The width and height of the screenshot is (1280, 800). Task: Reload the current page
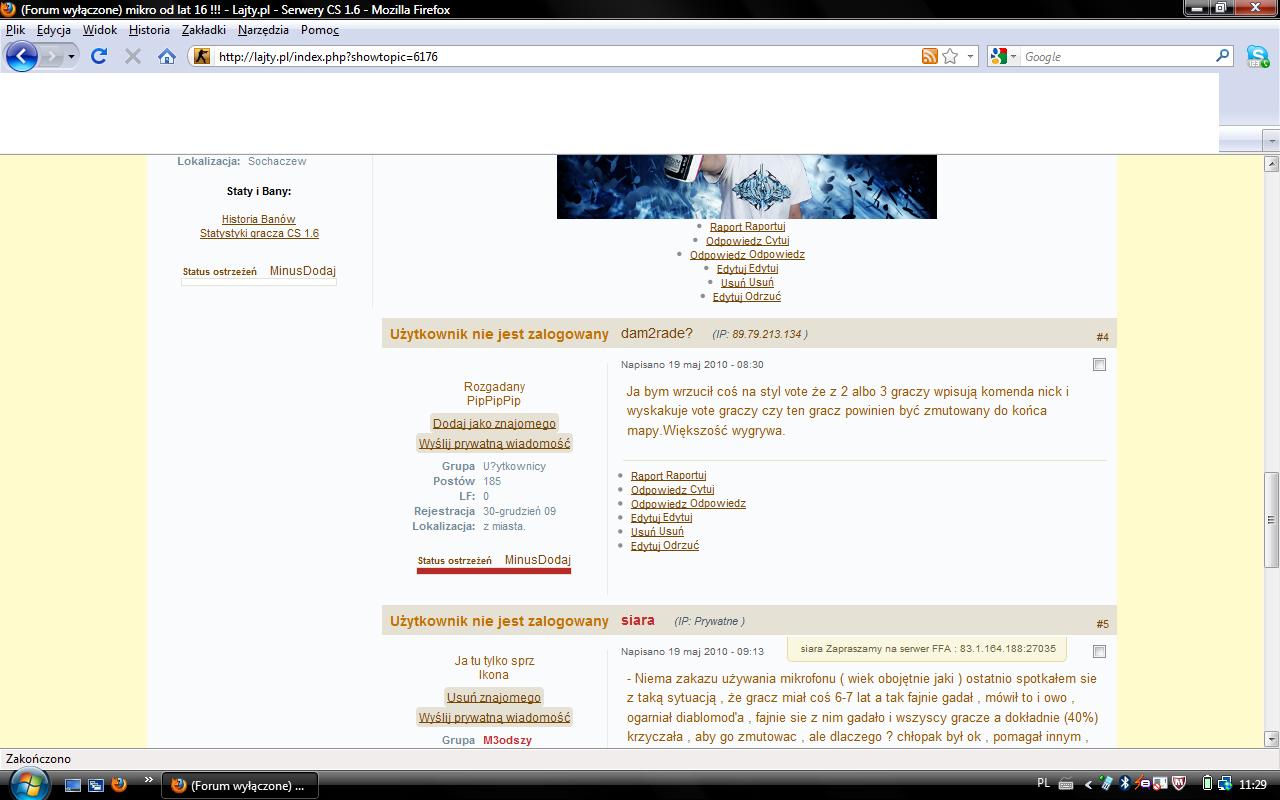click(98, 56)
